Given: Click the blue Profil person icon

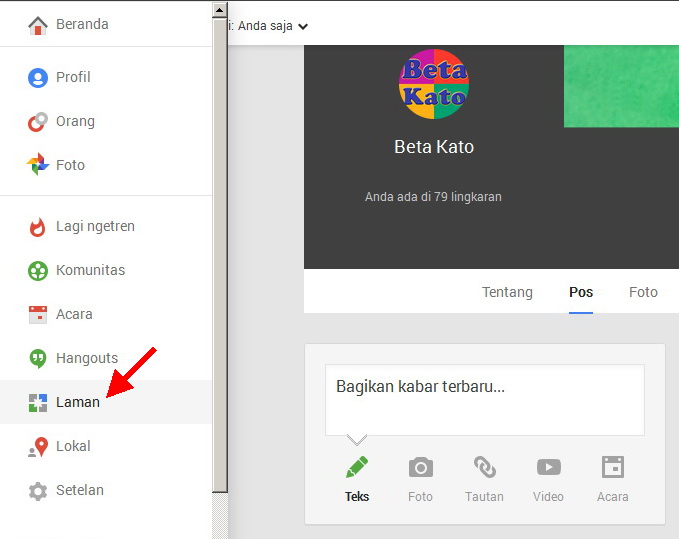Looking at the screenshot, I should (38, 78).
